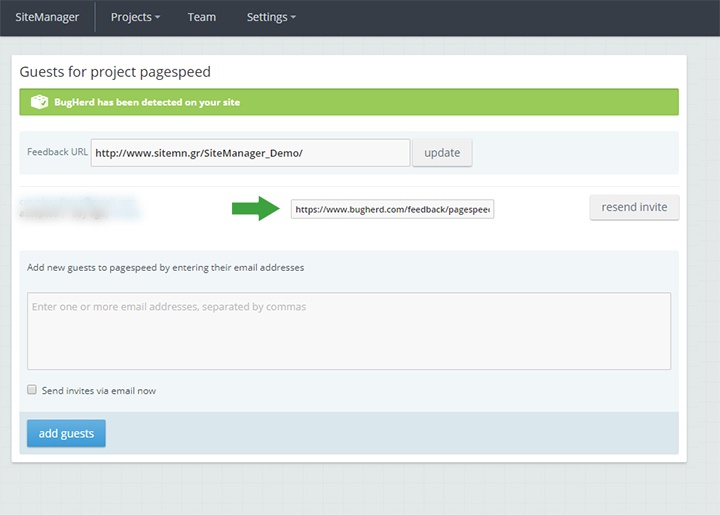Image resolution: width=720 pixels, height=515 pixels.
Task: Focus the guest email addresses textarea
Action: click(349, 331)
